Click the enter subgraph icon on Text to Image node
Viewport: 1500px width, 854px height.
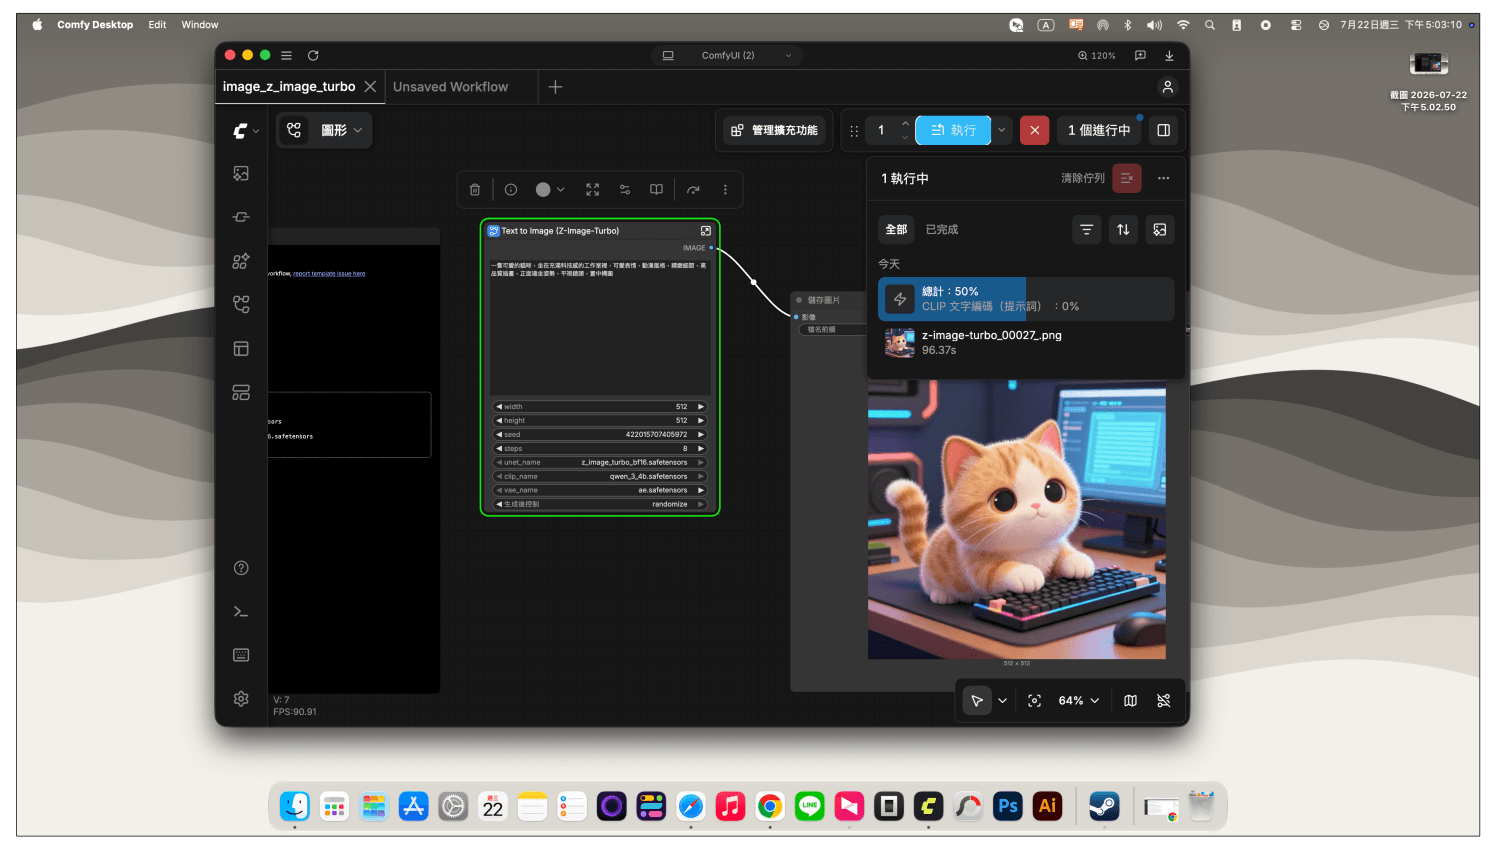706,231
